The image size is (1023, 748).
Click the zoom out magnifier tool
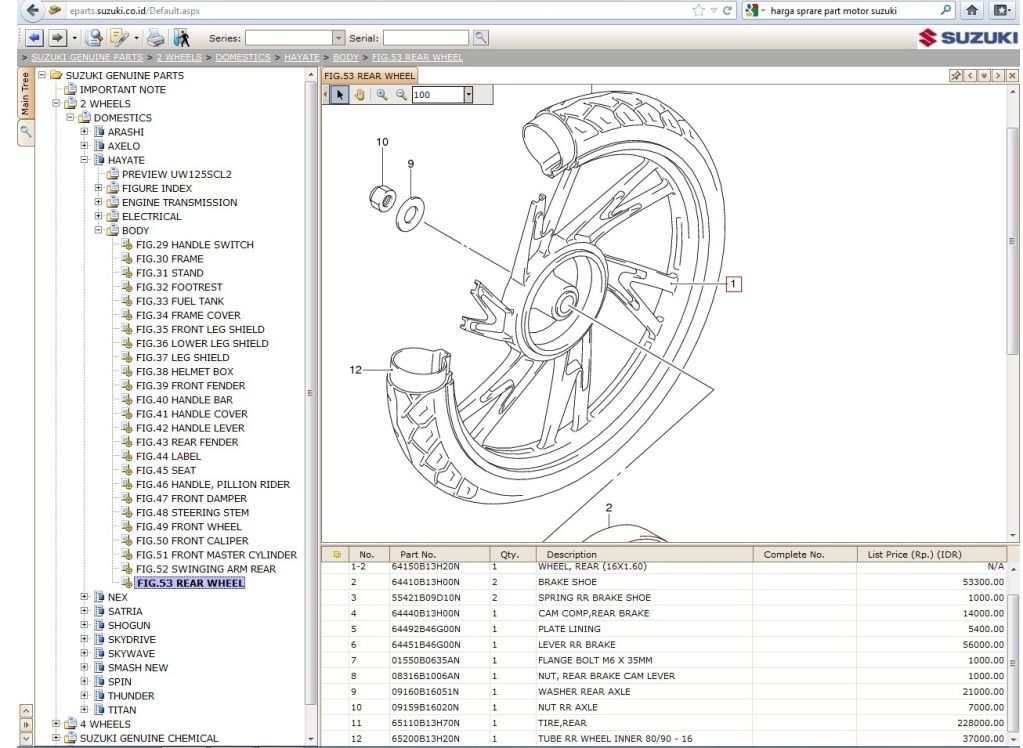point(401,95)
